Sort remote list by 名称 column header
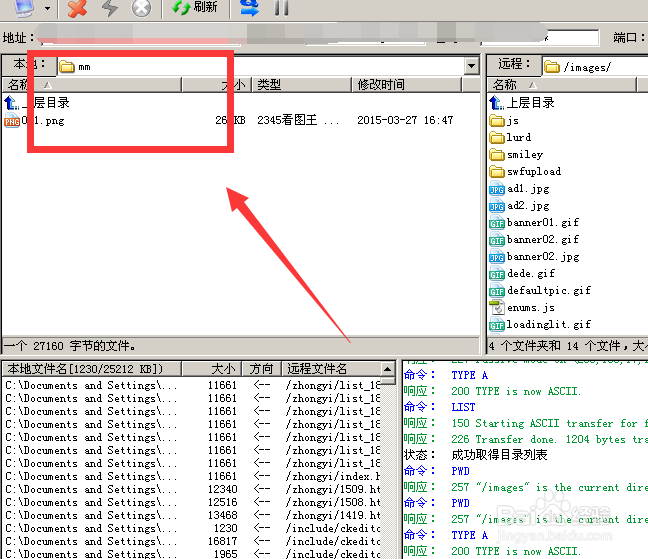 pos(561,85)
